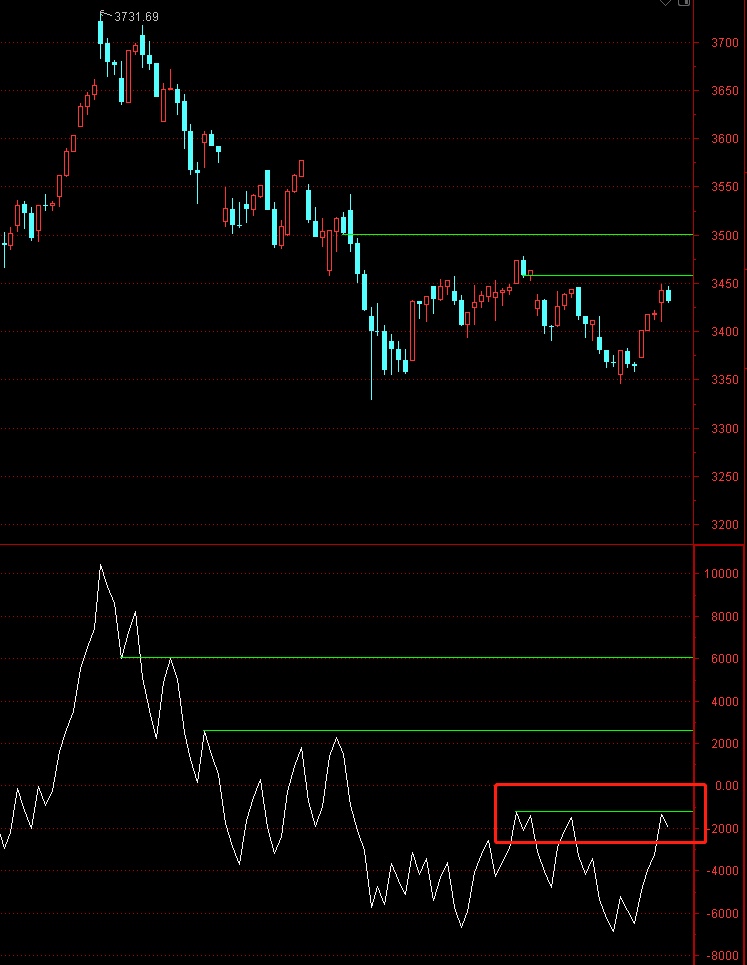
Task: Click the 3400 price axis label
Action: [x=724, y=332]
